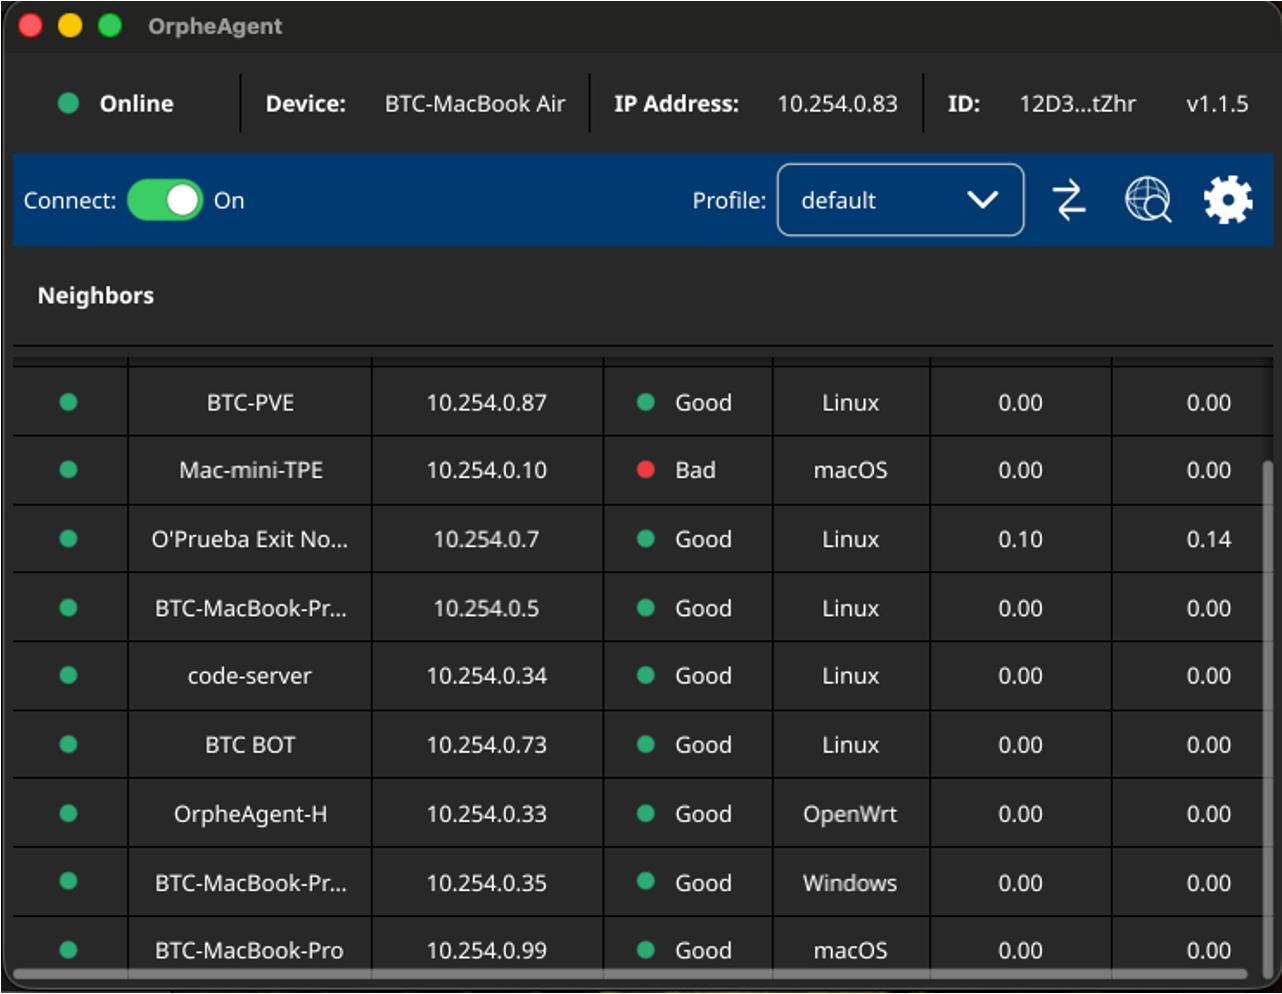This screenshot has width=1282, height=994.
Task: Click the transfer arrows icon
Action: pyautogui.click(x=1069, y=200)
